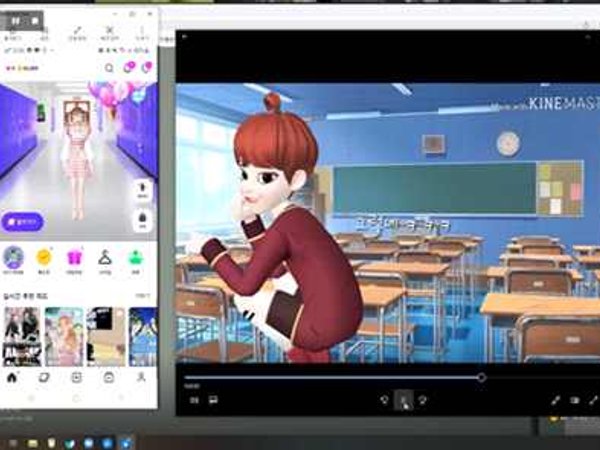Open the teal bird icon on the taskbar

coord(70,443)
